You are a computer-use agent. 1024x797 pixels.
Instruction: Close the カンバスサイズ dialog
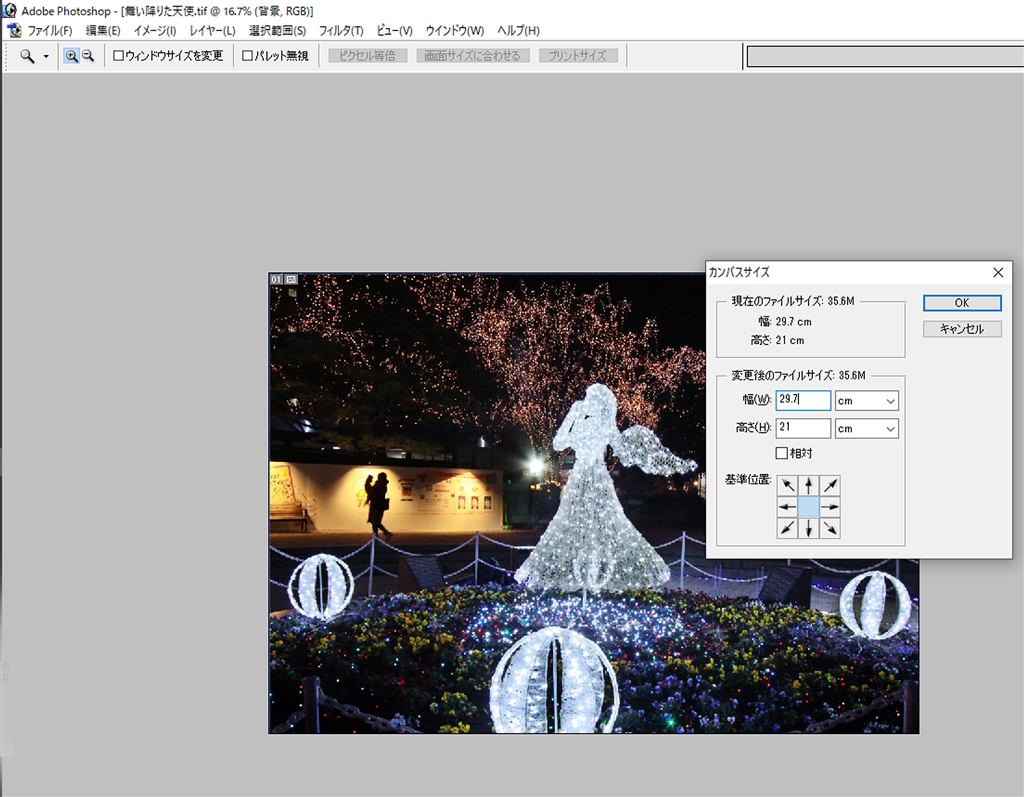pyautogui.click(x=998, y=272)
